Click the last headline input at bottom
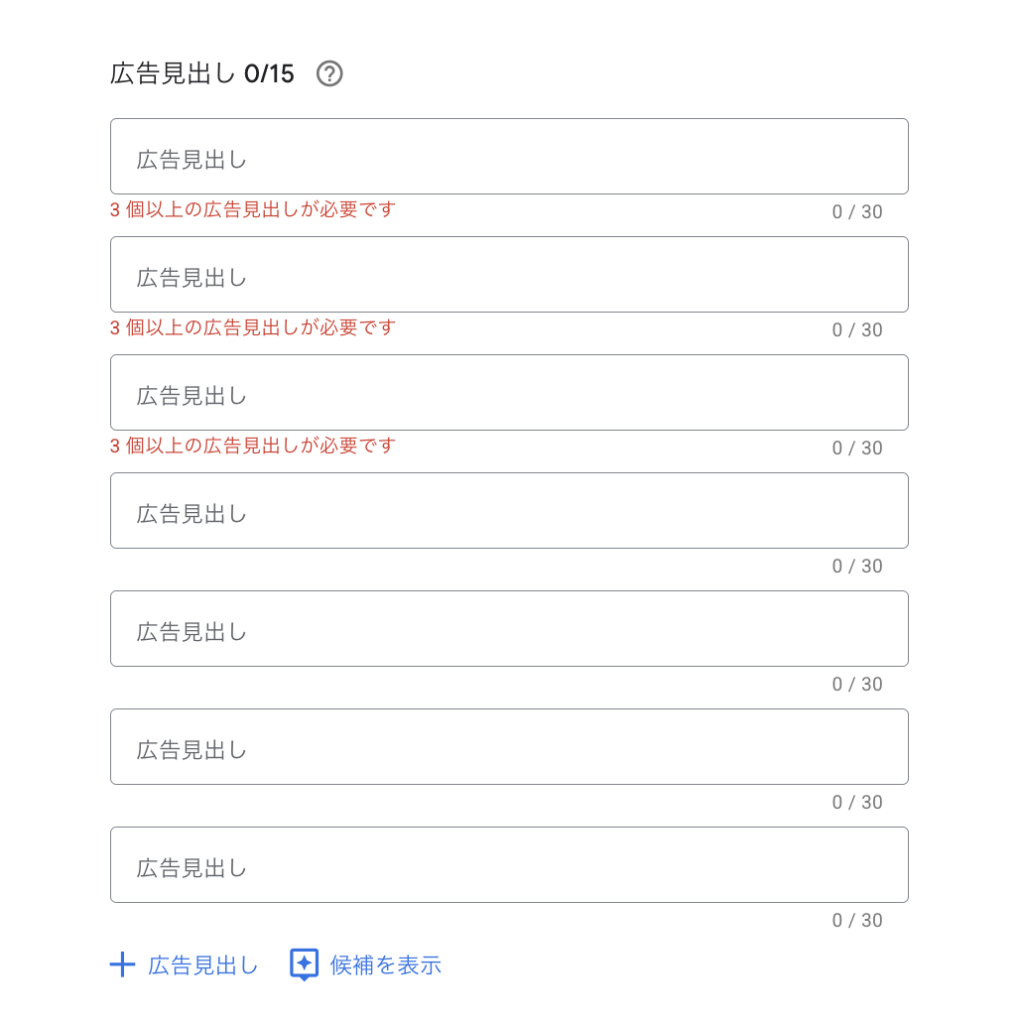The image size is (1022, 1024). point(509,864)
